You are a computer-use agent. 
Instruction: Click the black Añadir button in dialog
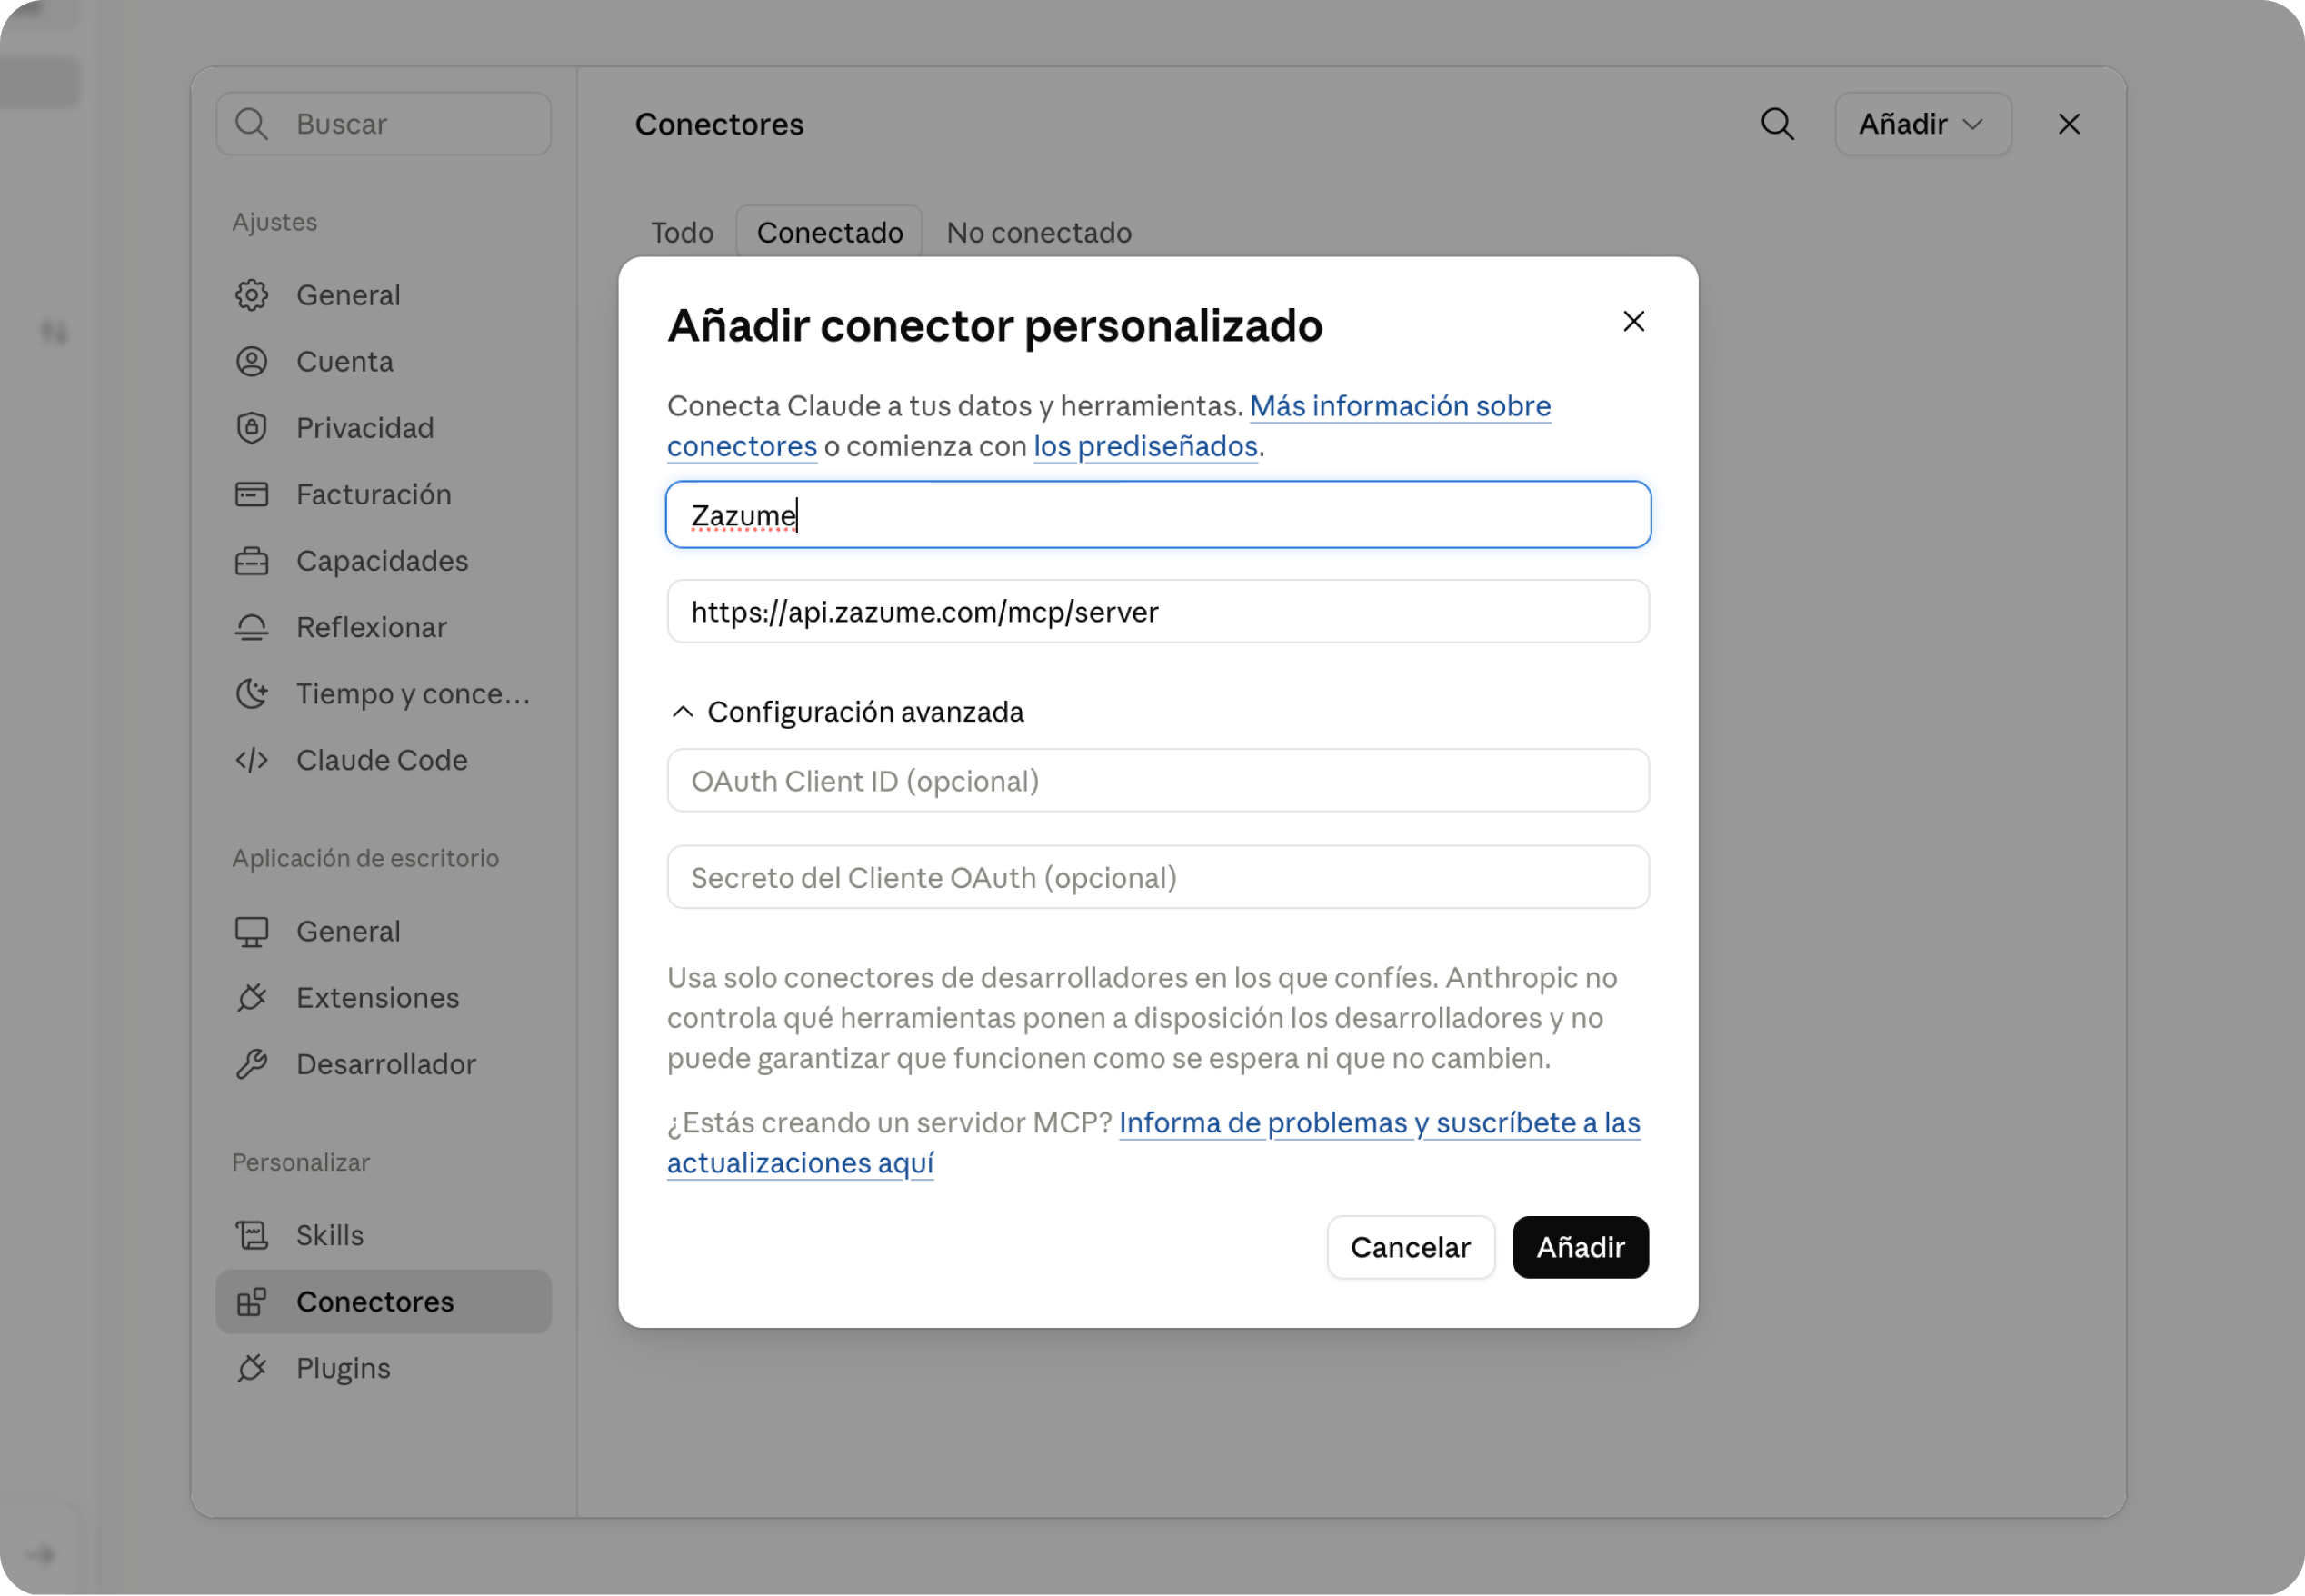1580,1248
